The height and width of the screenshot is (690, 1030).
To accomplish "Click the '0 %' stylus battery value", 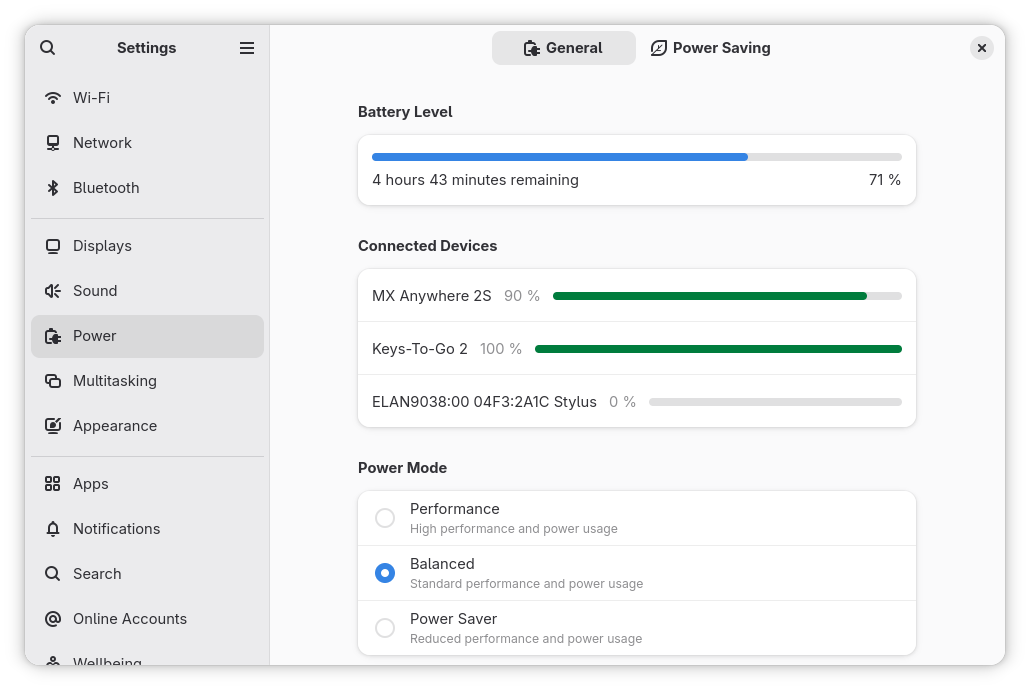I will [622, 402].
